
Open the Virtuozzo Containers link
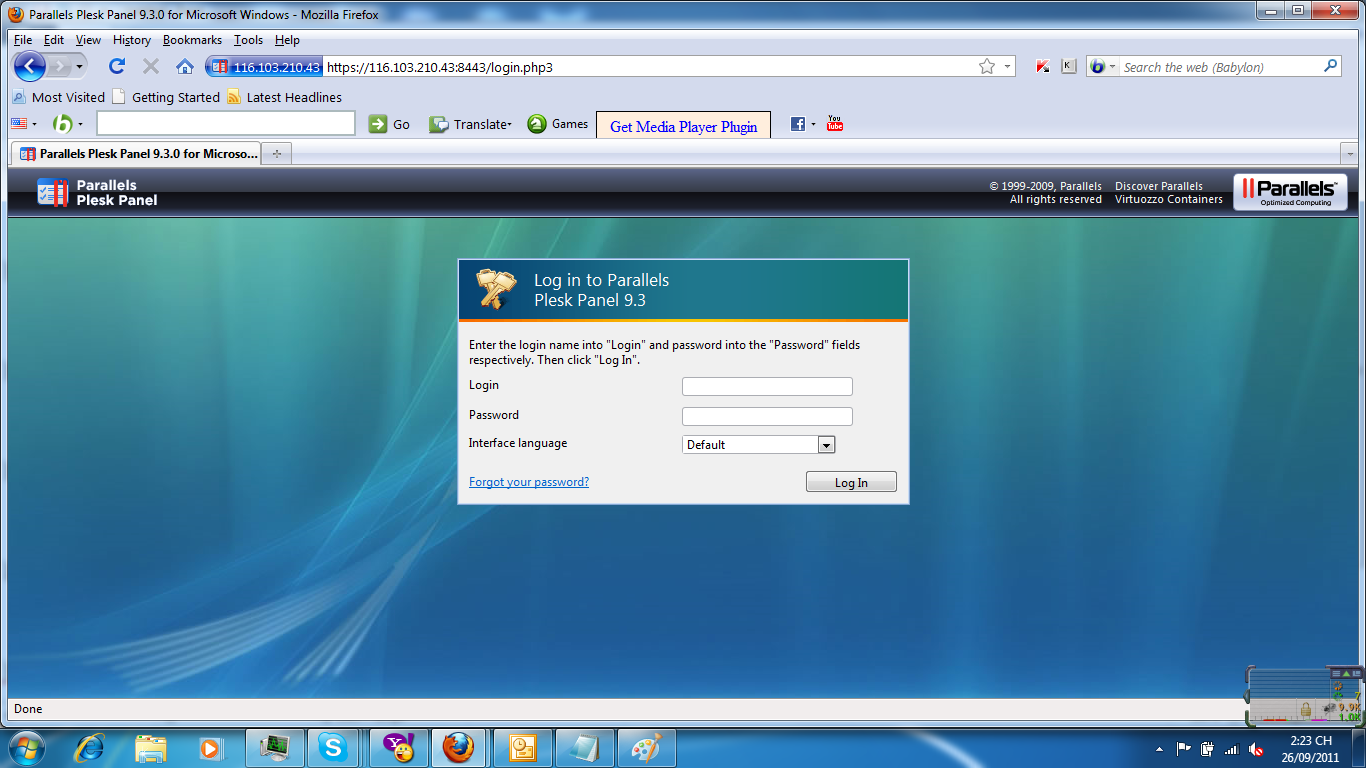[1169, 199]
